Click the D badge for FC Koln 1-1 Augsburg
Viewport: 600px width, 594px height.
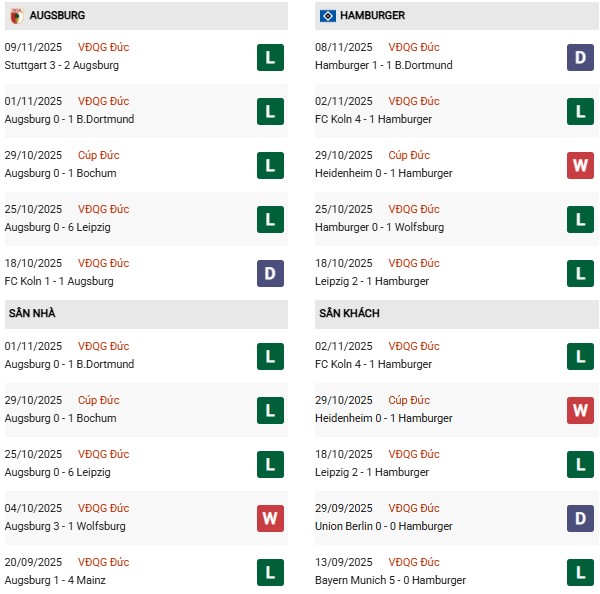269,273
